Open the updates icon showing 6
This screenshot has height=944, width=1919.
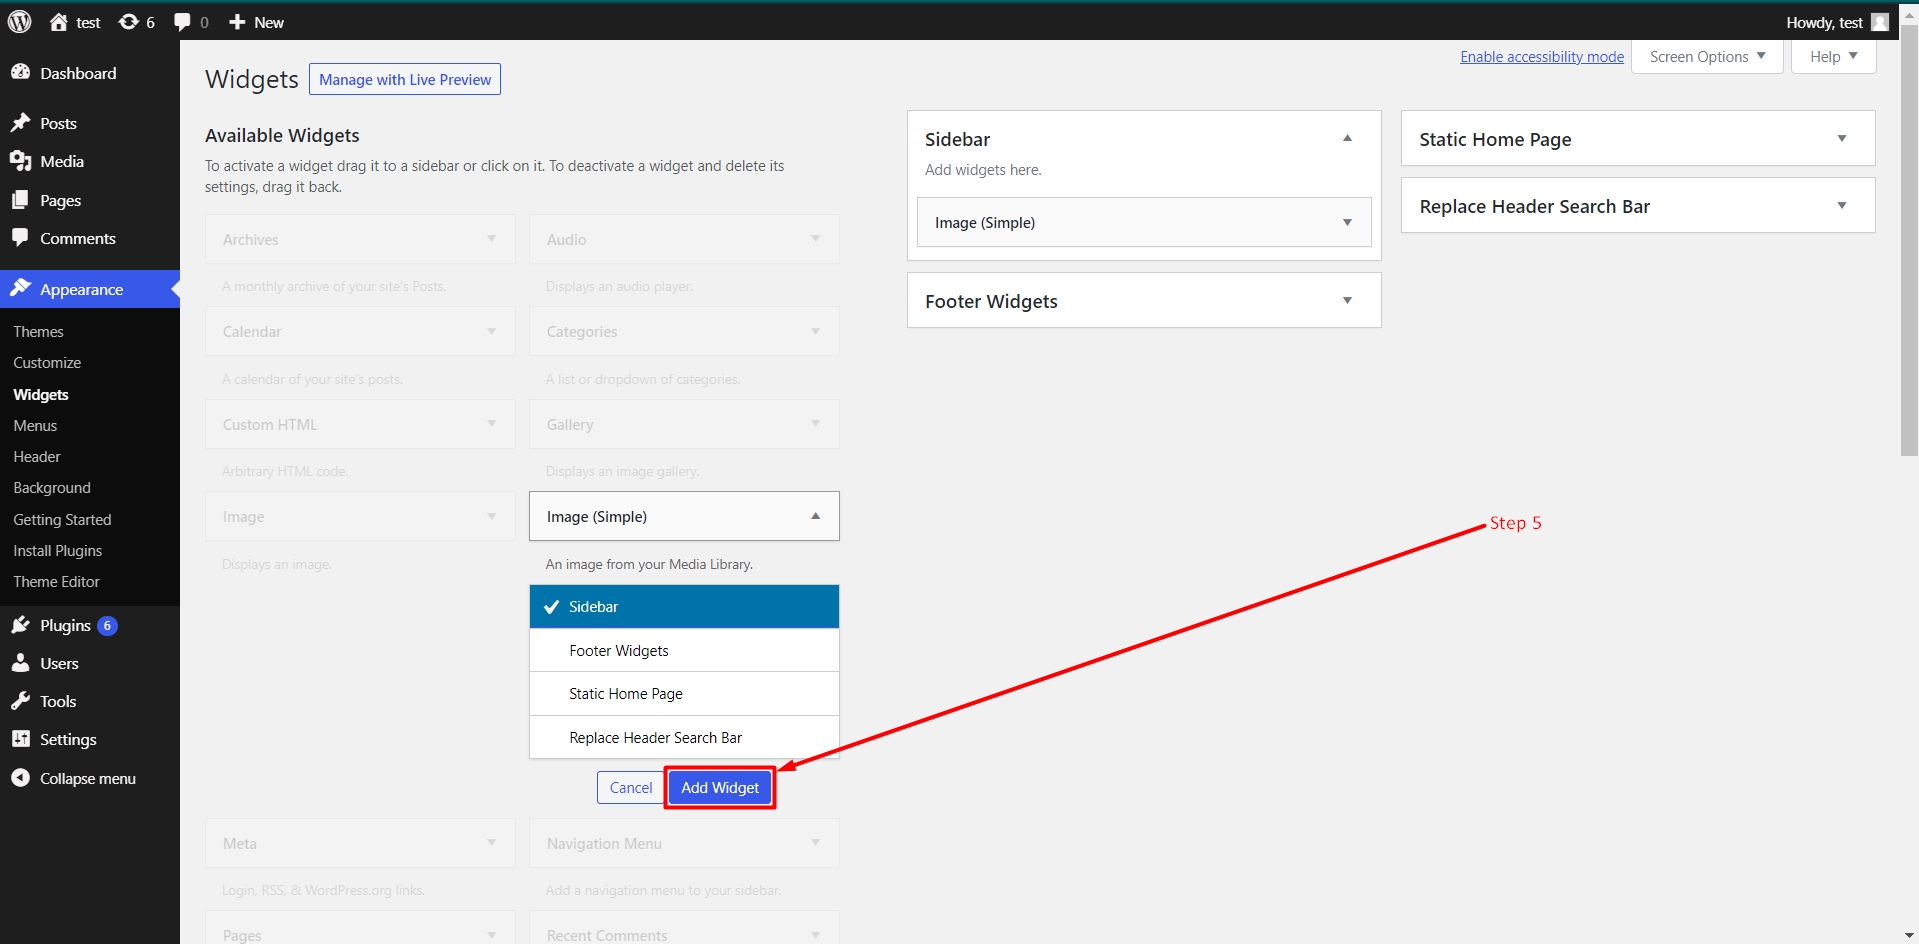(128, 22)
